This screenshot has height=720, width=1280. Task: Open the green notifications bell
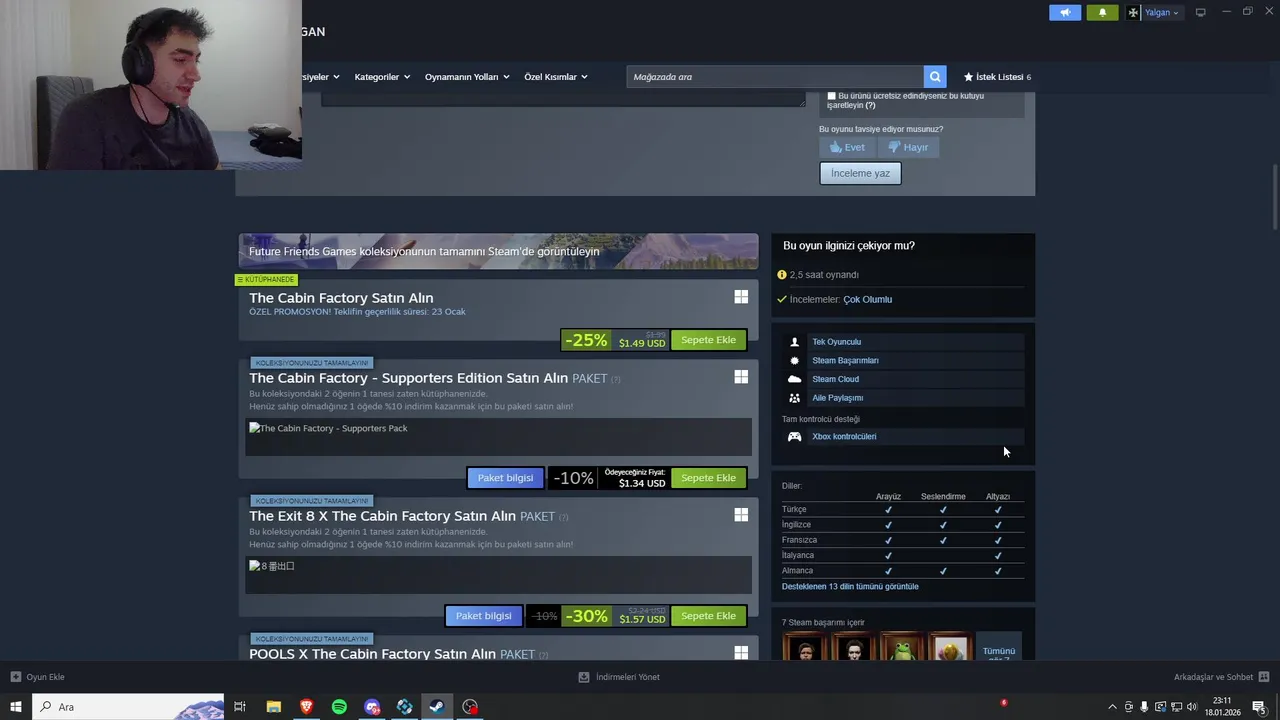1102,12
